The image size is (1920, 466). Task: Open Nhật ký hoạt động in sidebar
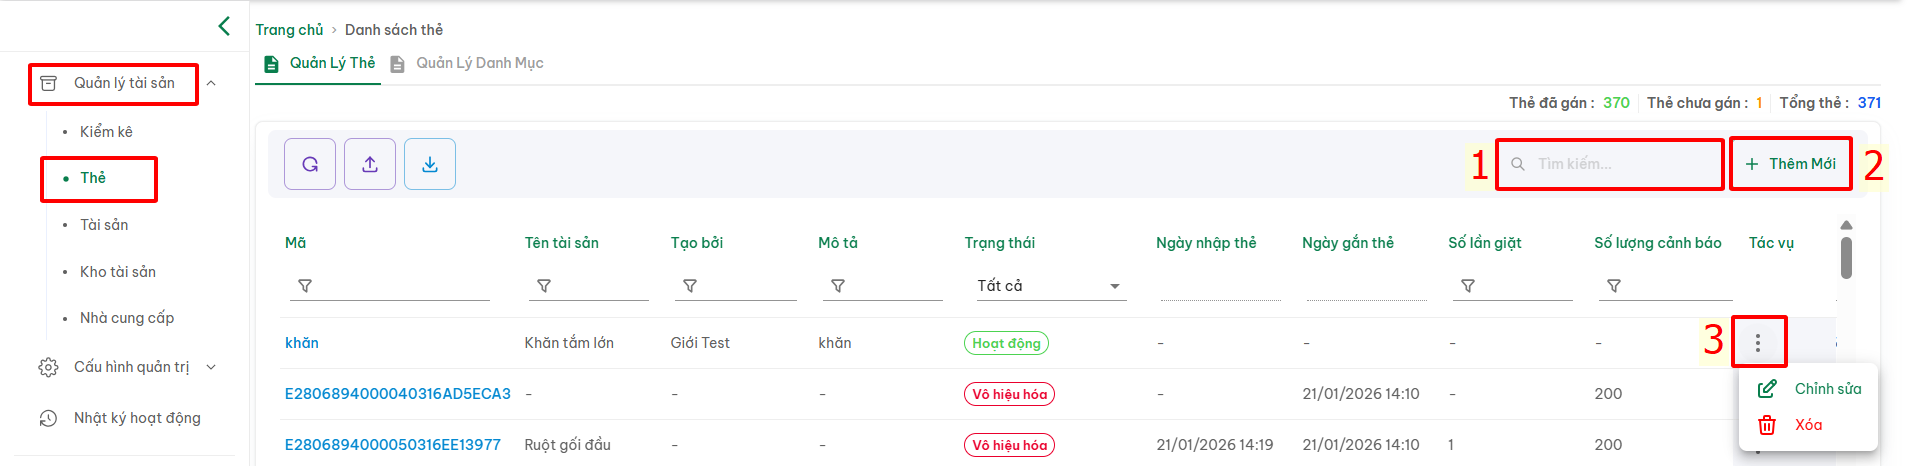[137, 418]
